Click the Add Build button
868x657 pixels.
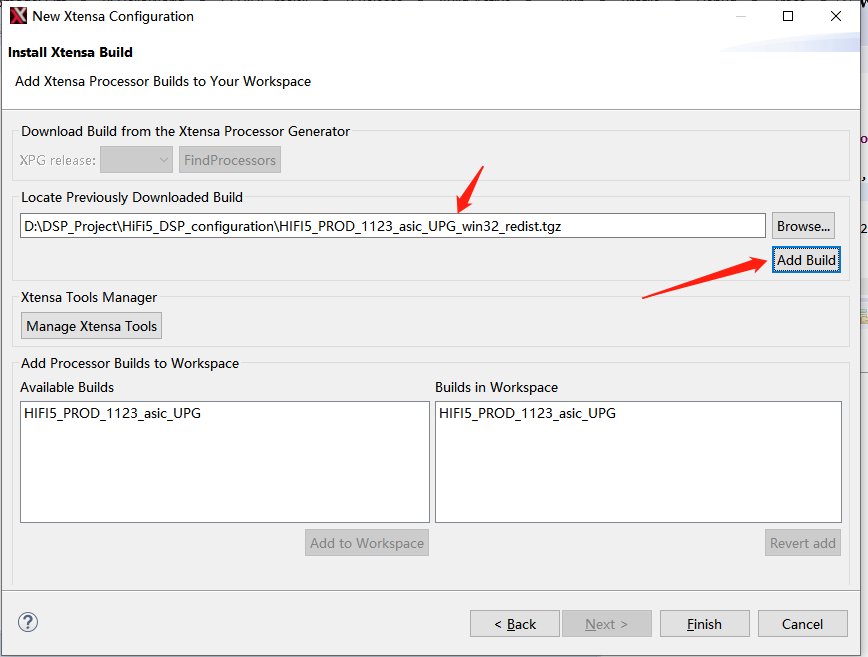[x=807, y=260]
